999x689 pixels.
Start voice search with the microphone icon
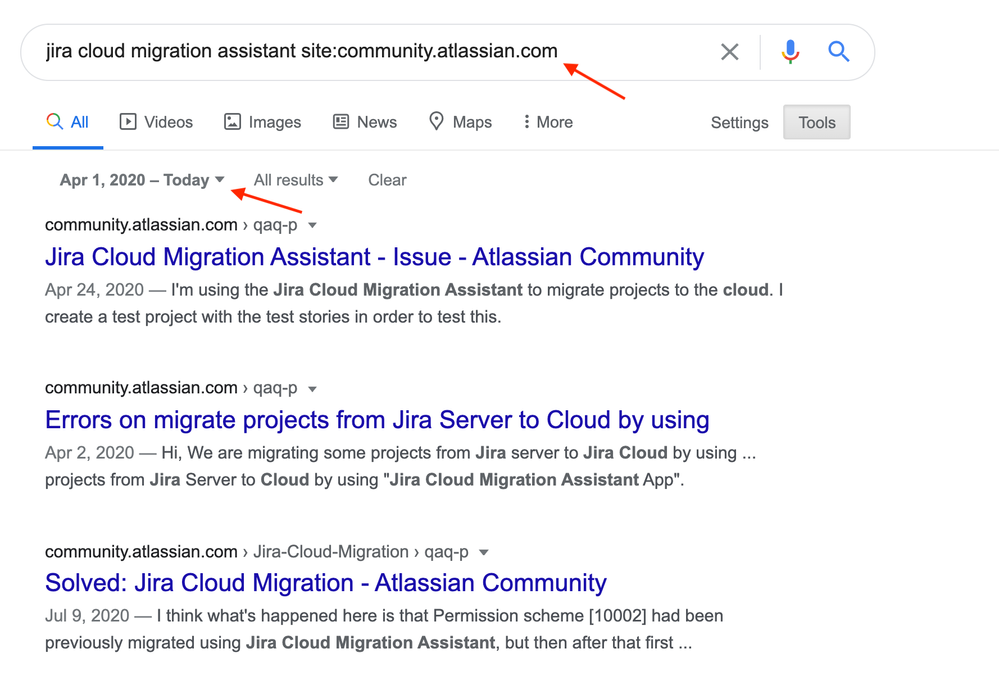(x=790, y=52)
